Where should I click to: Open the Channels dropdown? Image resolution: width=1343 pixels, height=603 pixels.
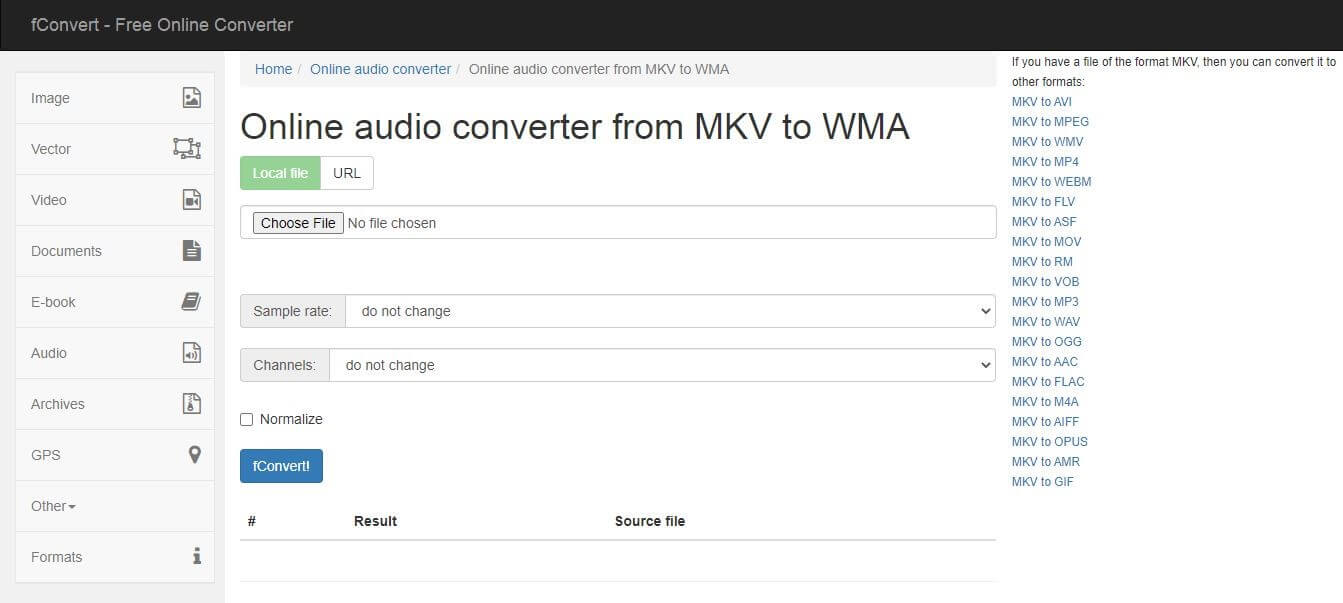[x=662, y=365]
